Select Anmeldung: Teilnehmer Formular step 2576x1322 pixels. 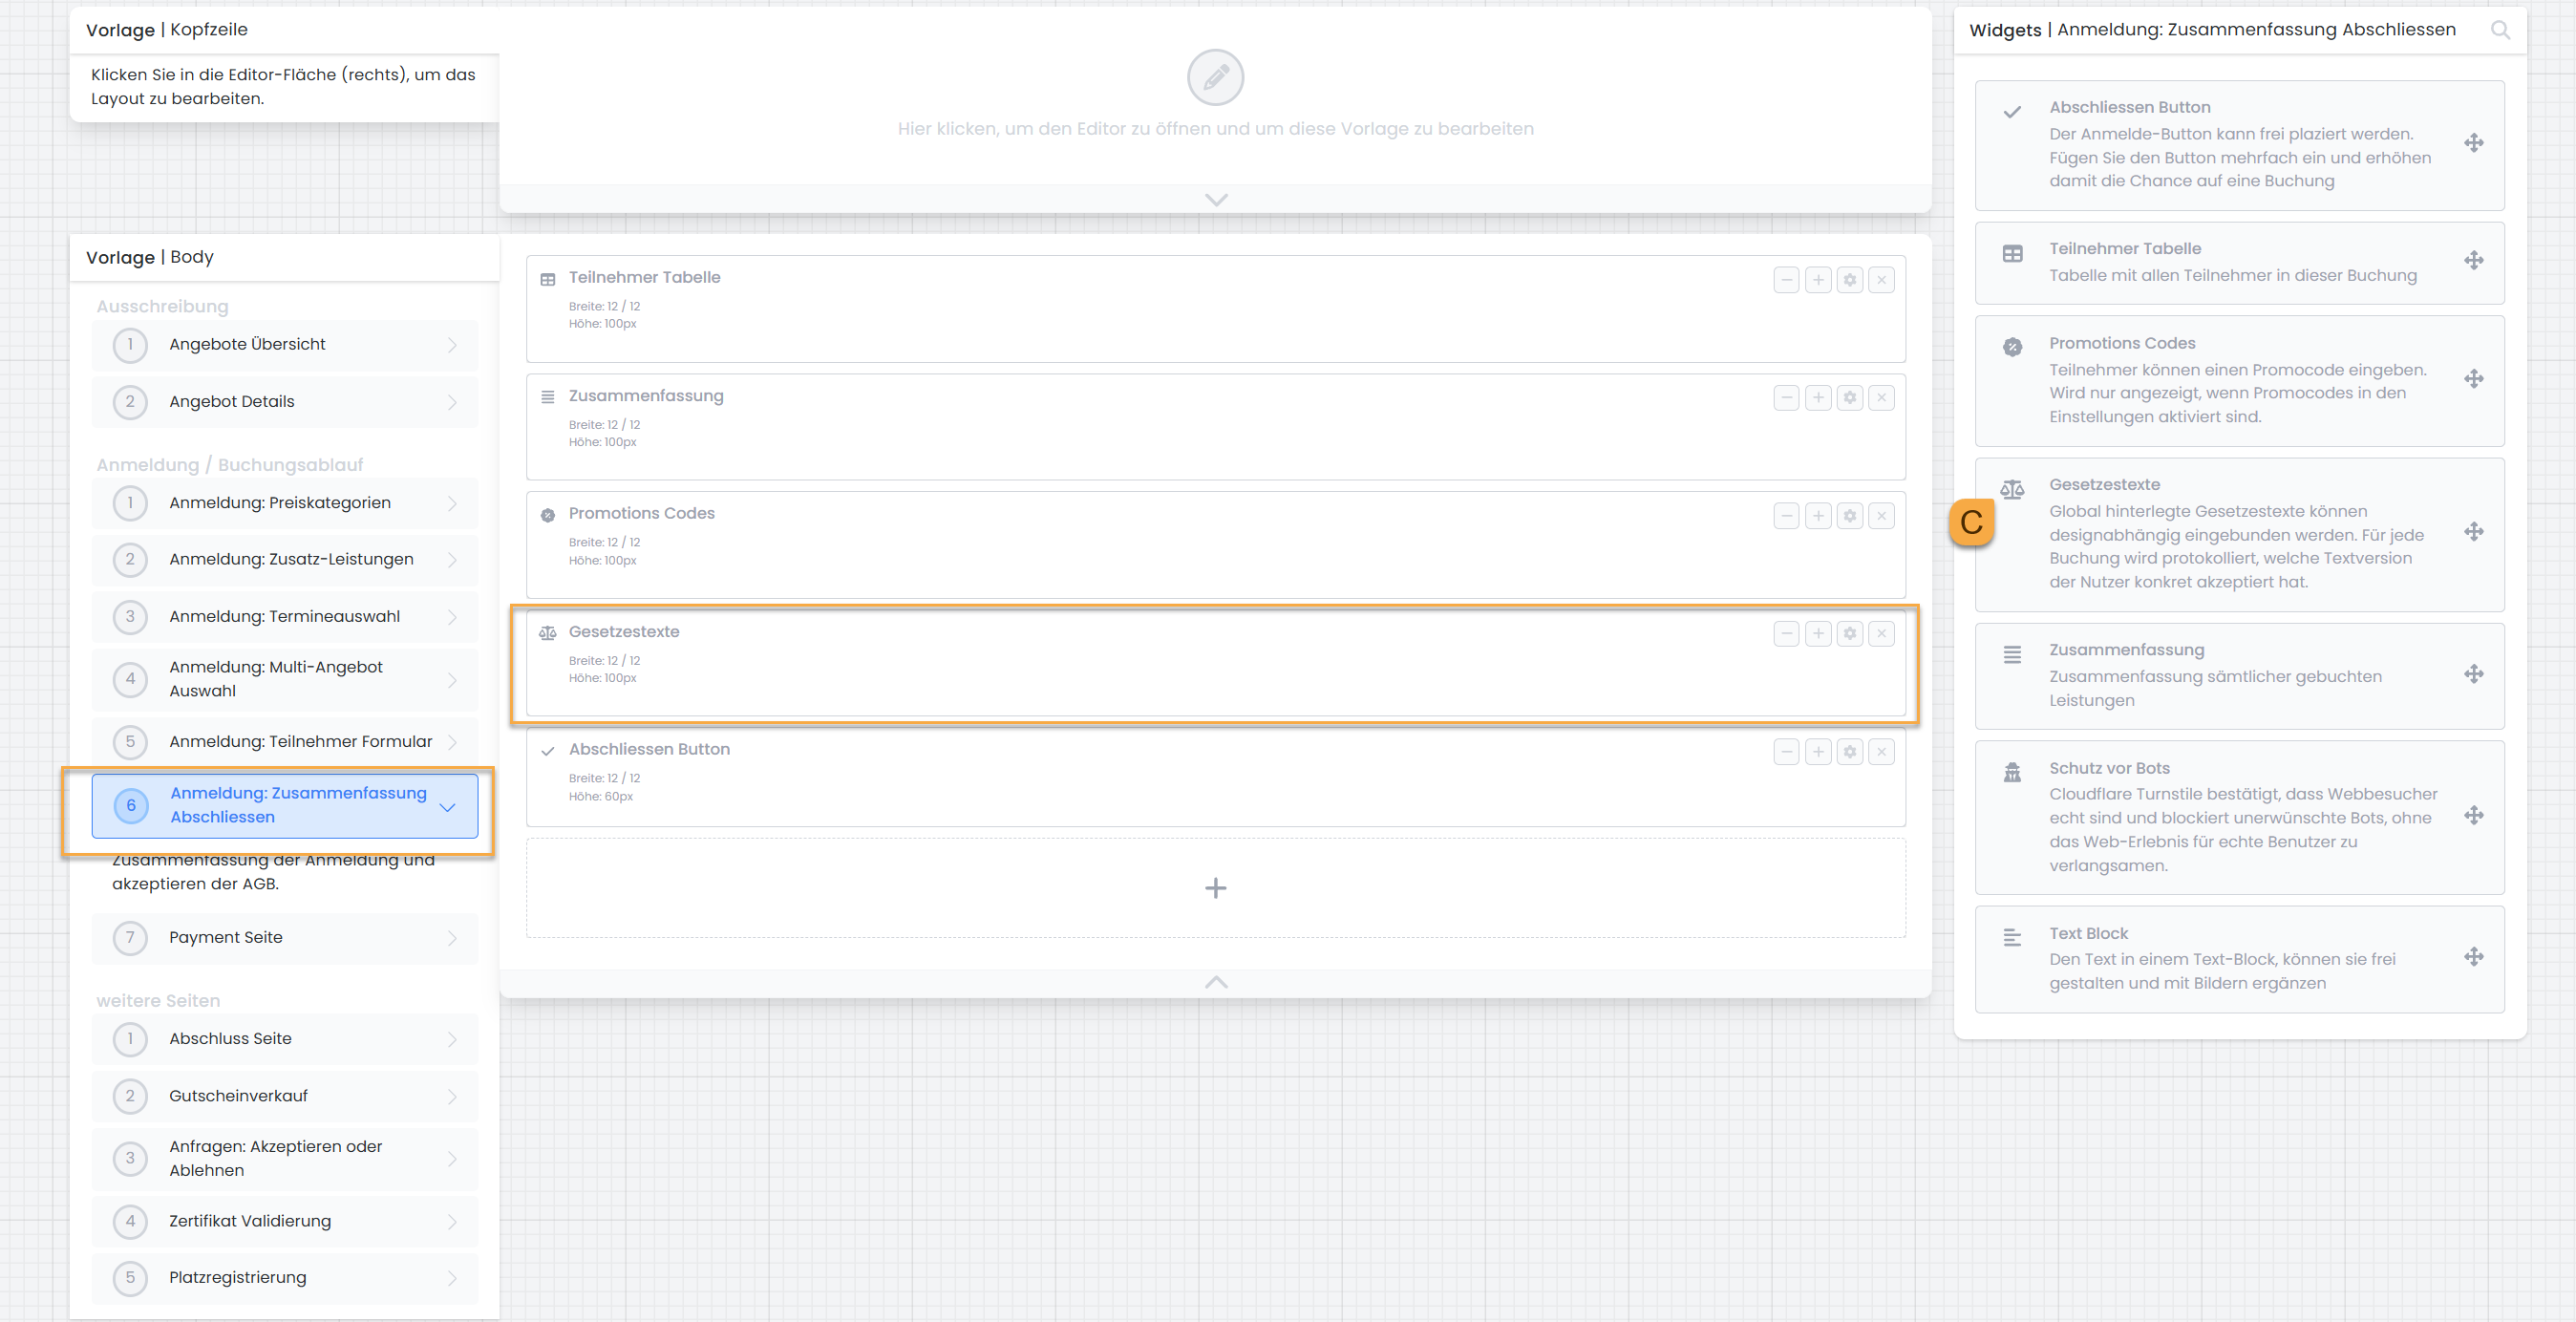pos(284,742)
